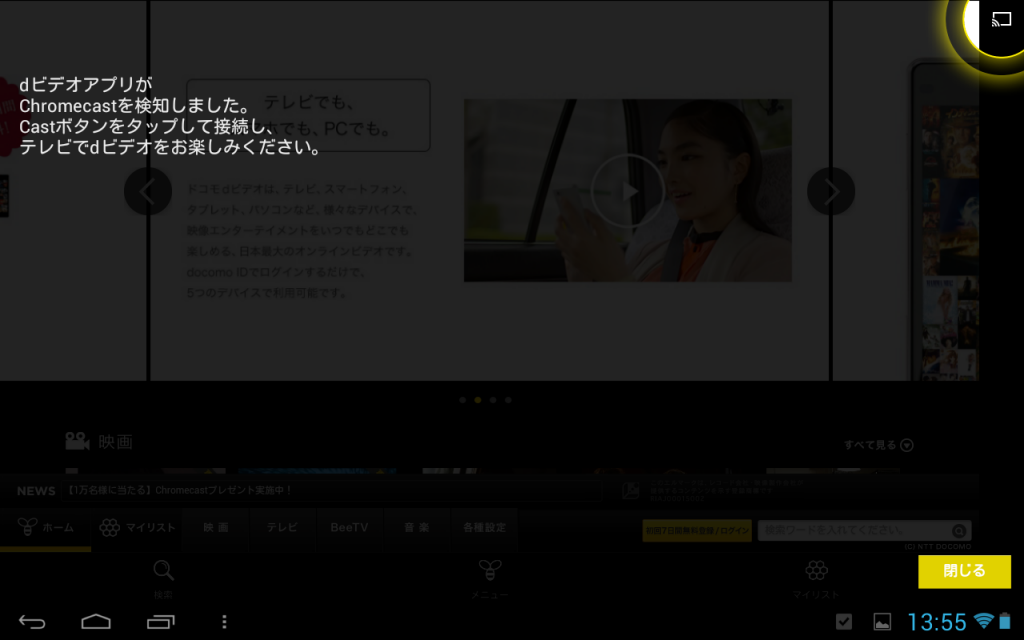Open the three-dot overflow menu
The width and height of the screenshot is (1024, 640).
point(224,622)
